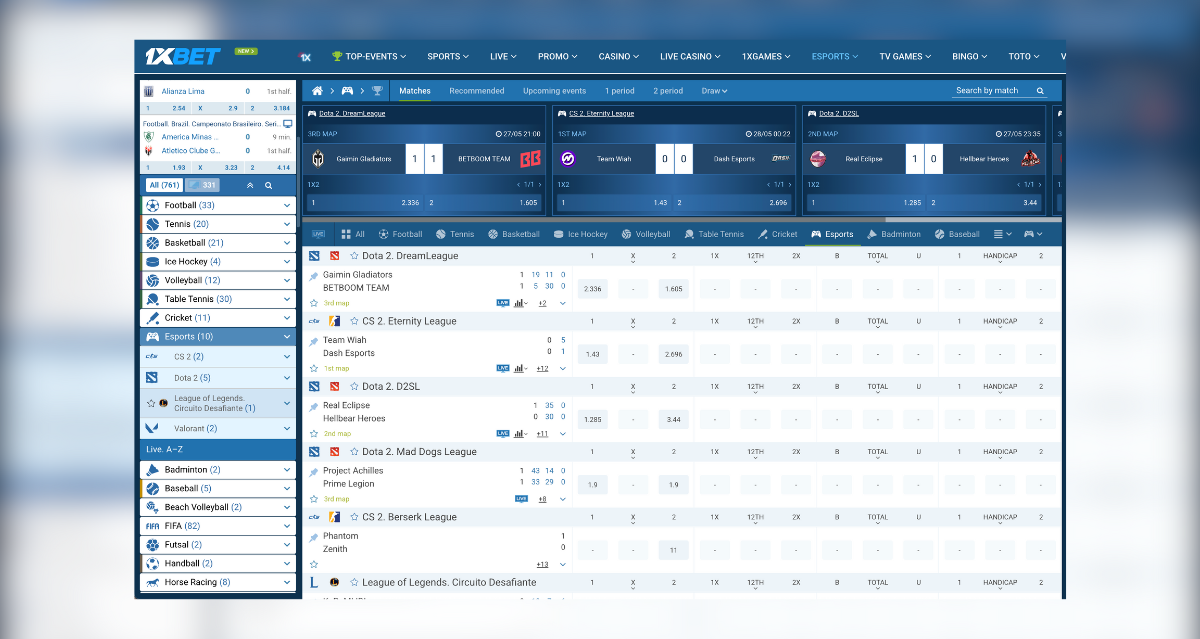Collapse the sports list with the double-chevron icon
This screenshot has height=639, width=1200.
250,185
